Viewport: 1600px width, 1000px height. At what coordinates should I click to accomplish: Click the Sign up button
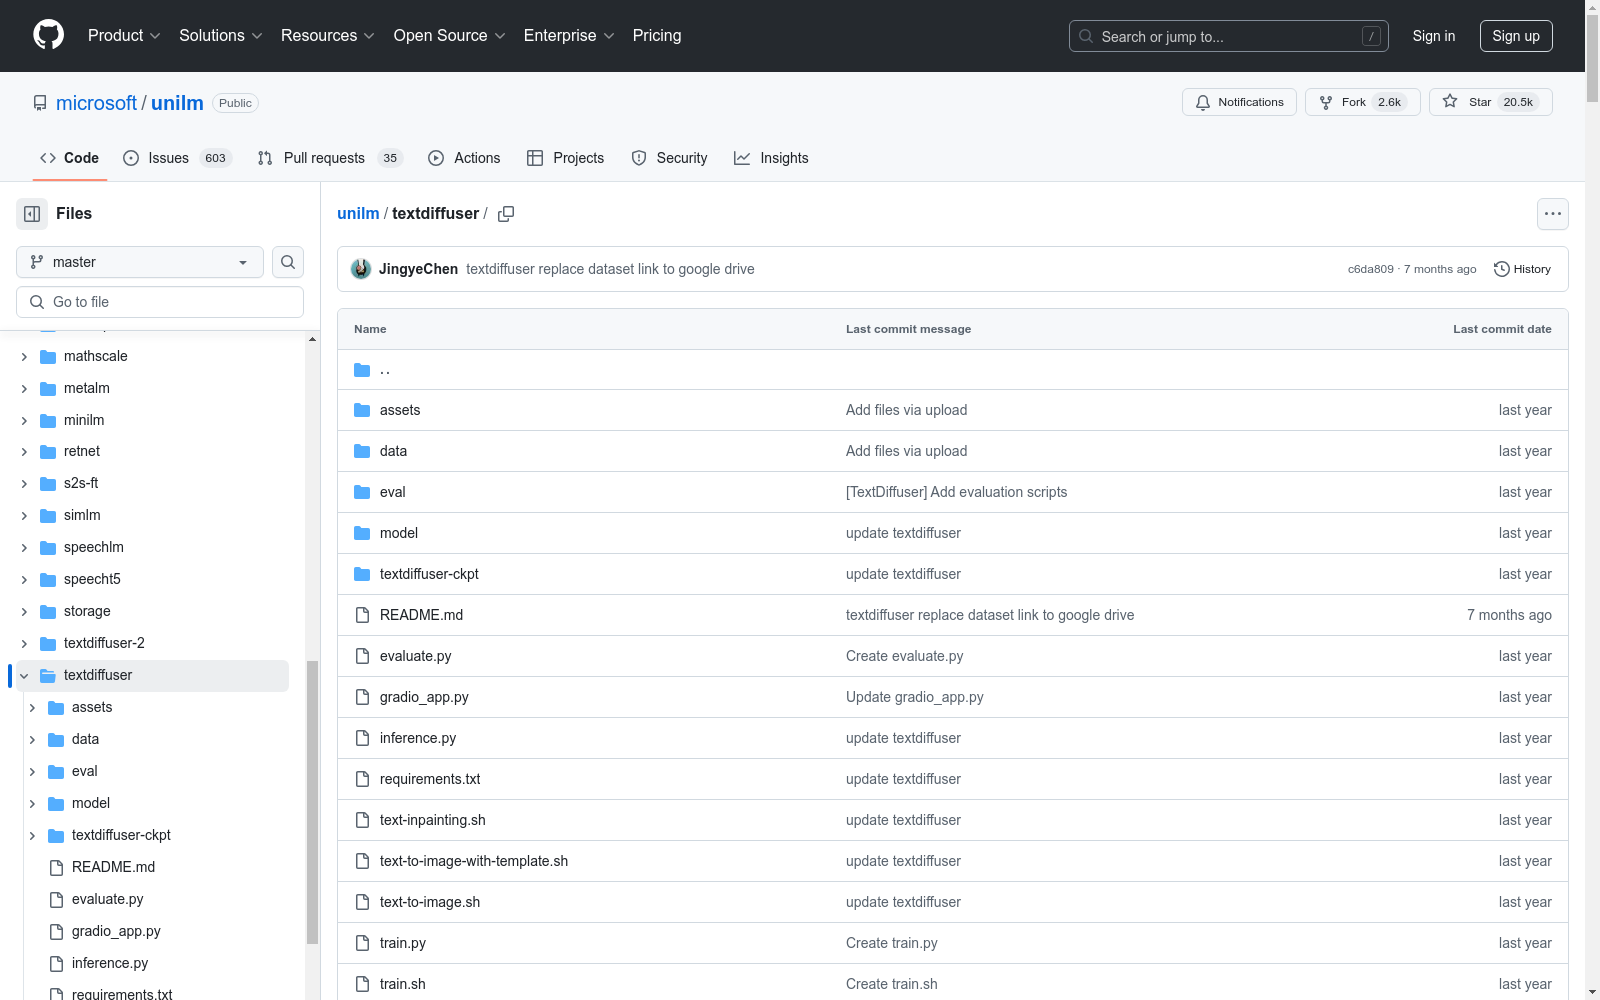1516,36
